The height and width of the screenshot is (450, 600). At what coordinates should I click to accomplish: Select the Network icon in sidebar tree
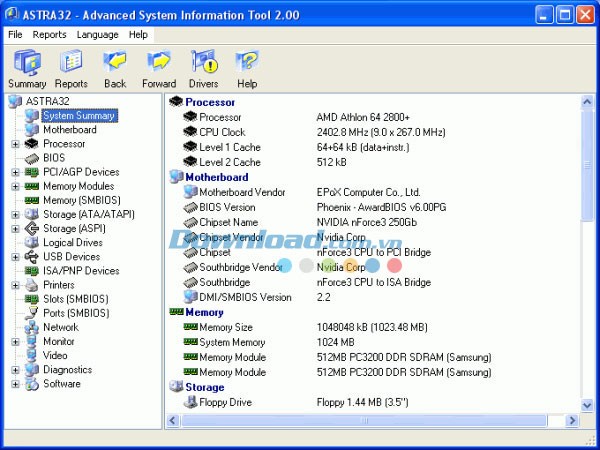[32, 327]
